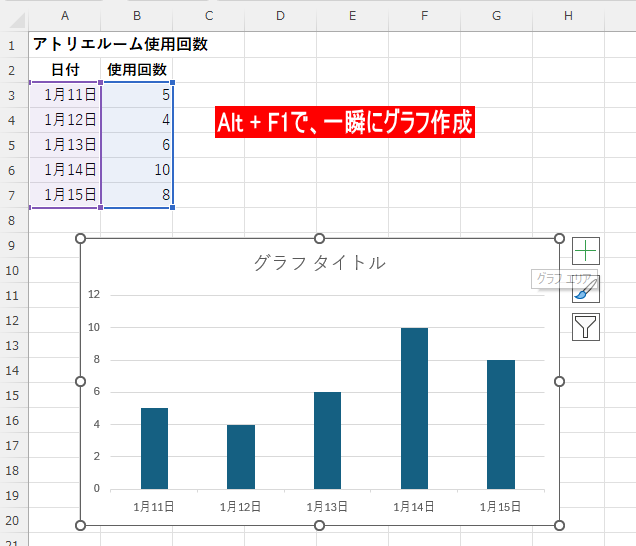Select the 1月15日 bar in chart
The image size is (636, 546).
501,424
